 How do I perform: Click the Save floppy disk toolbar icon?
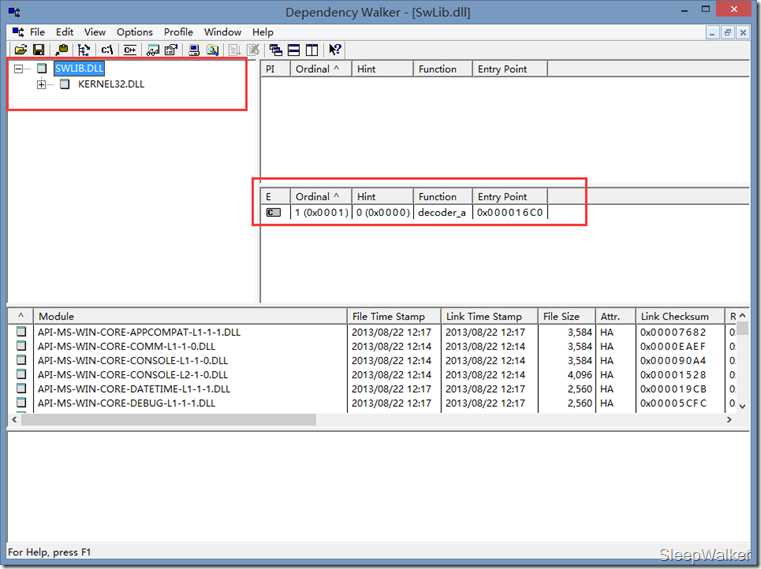(39, 50)
